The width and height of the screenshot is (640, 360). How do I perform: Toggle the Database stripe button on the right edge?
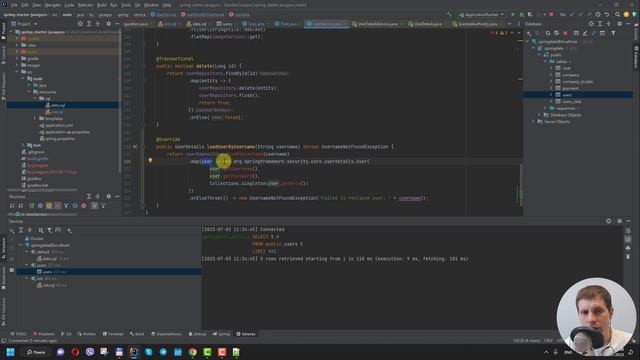(636, 57)
